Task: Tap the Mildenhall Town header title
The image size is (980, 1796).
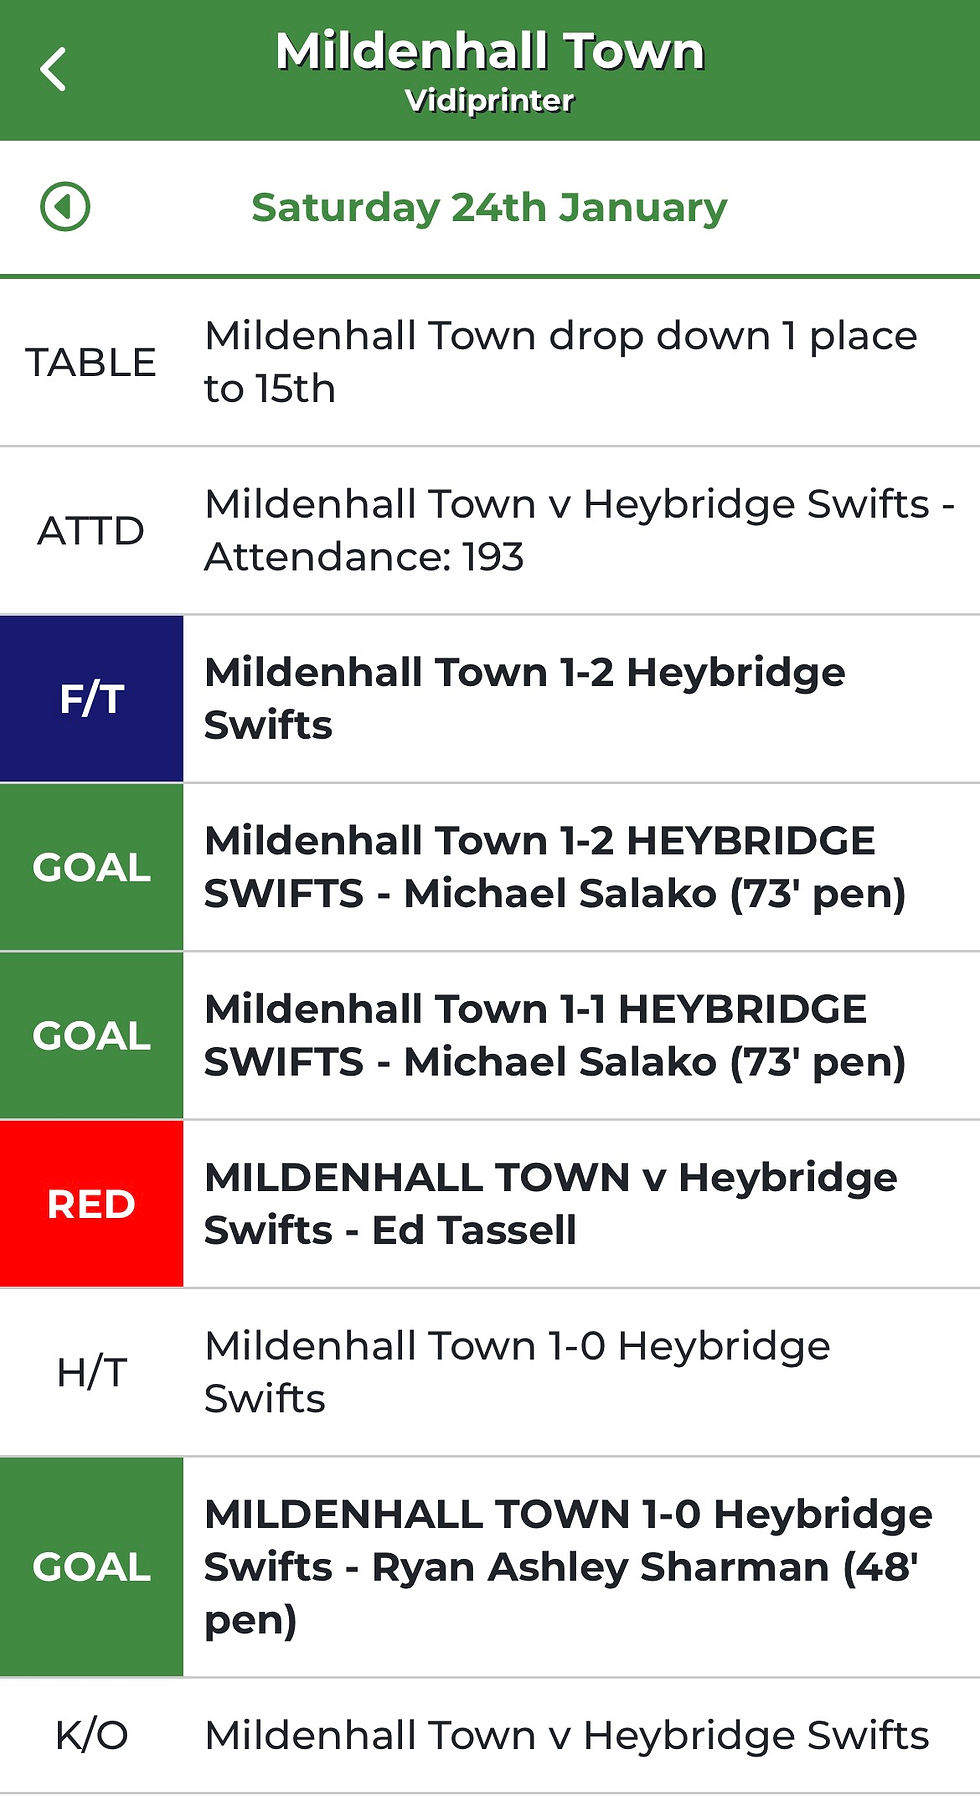Action: 489,52
